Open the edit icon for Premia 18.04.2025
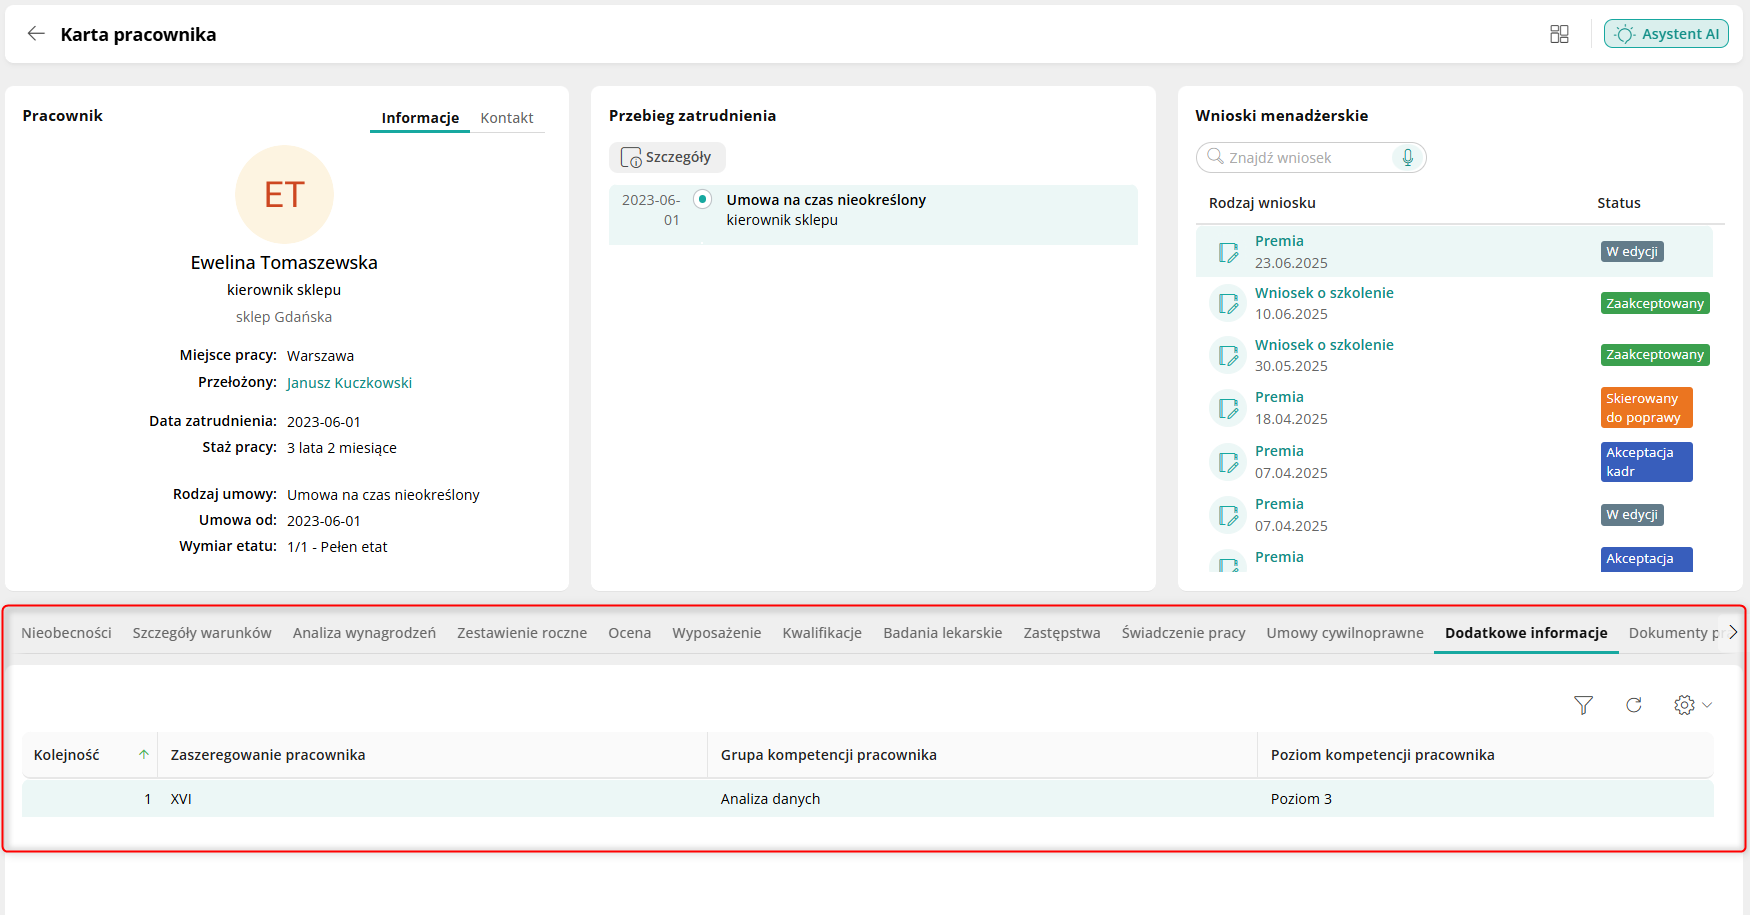 click(x=1228, y=408)
